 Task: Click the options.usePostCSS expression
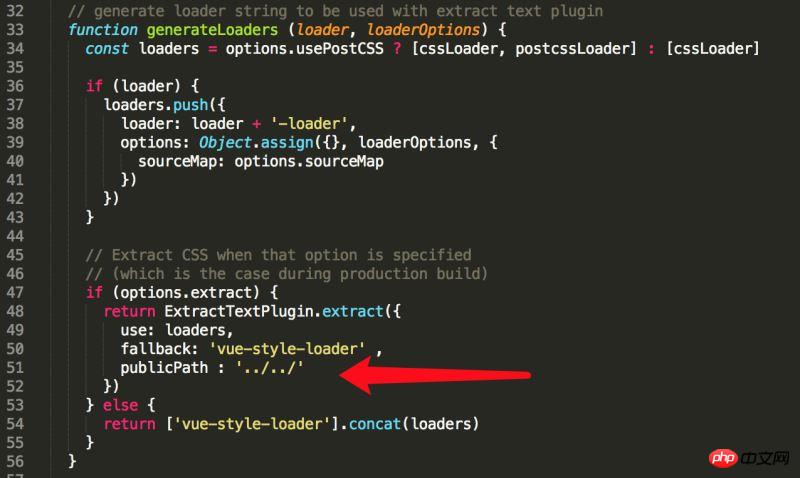[x=304, y=48]
